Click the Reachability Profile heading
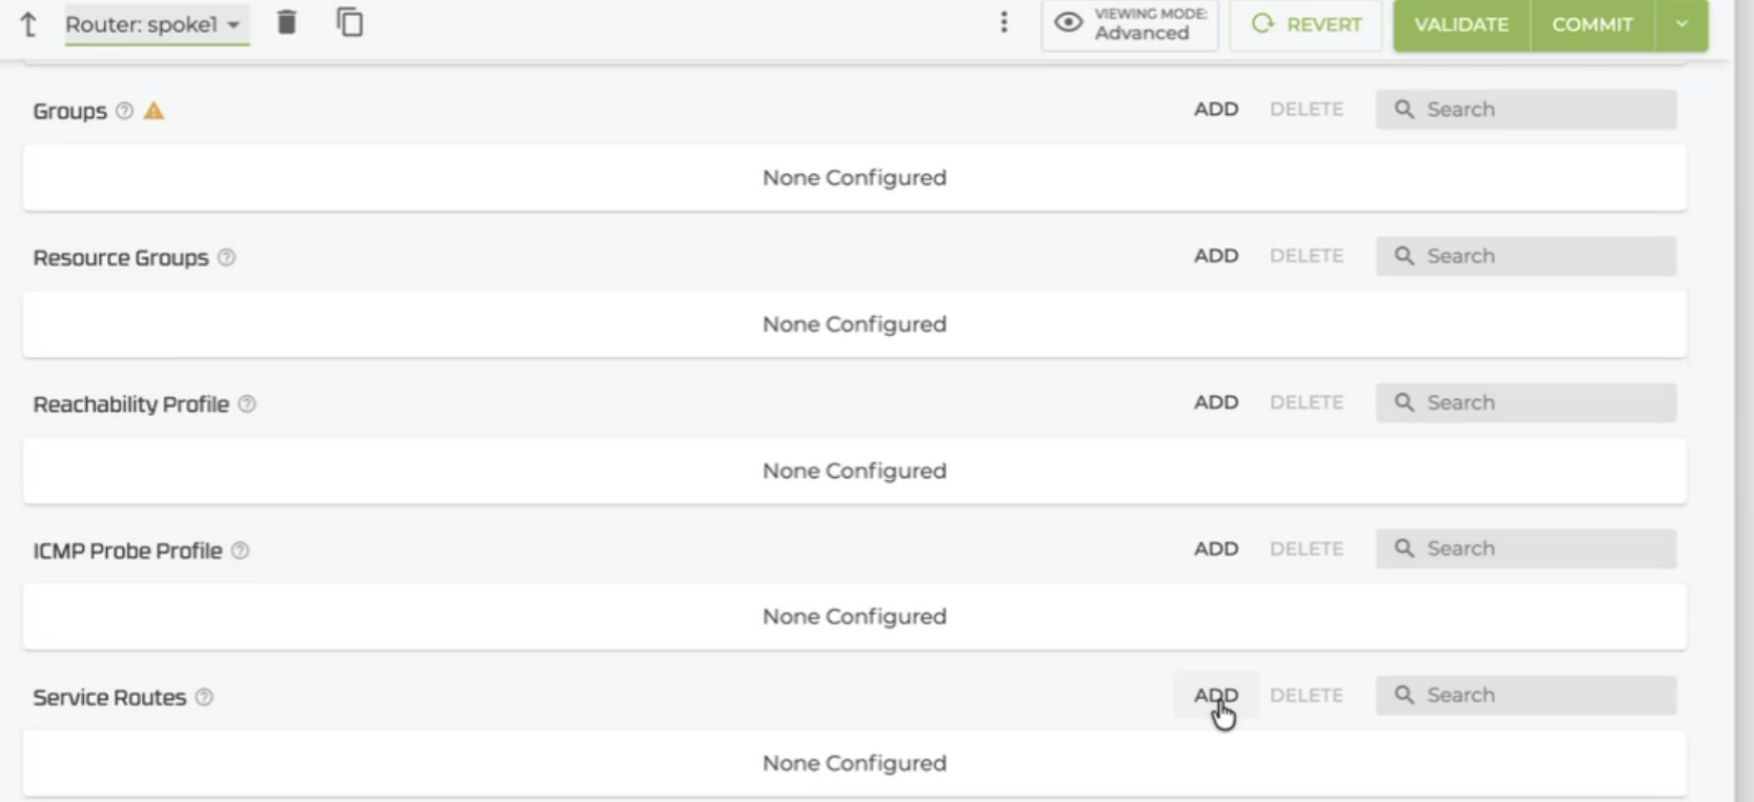The height and width of the screenshot is (802, 1754). [x=131, y=404]
